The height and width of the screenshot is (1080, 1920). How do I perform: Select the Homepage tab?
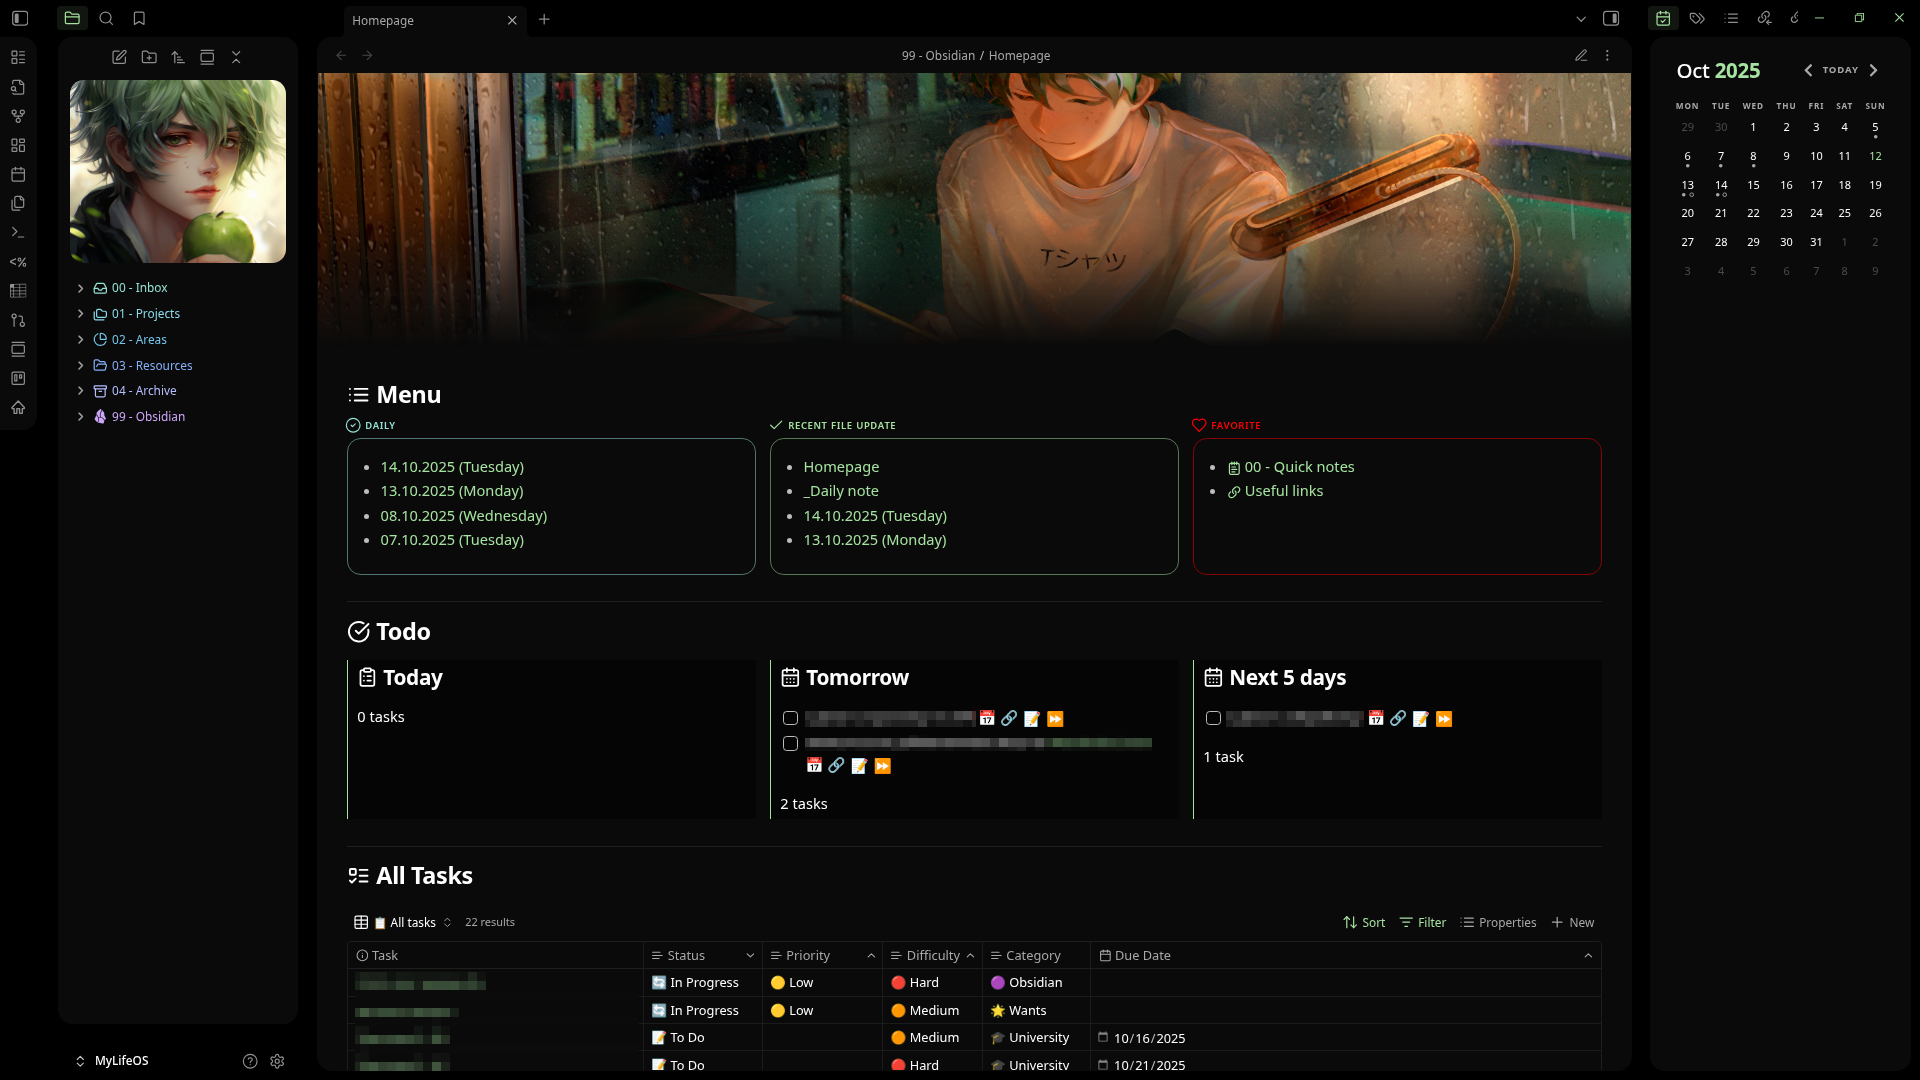420,20
